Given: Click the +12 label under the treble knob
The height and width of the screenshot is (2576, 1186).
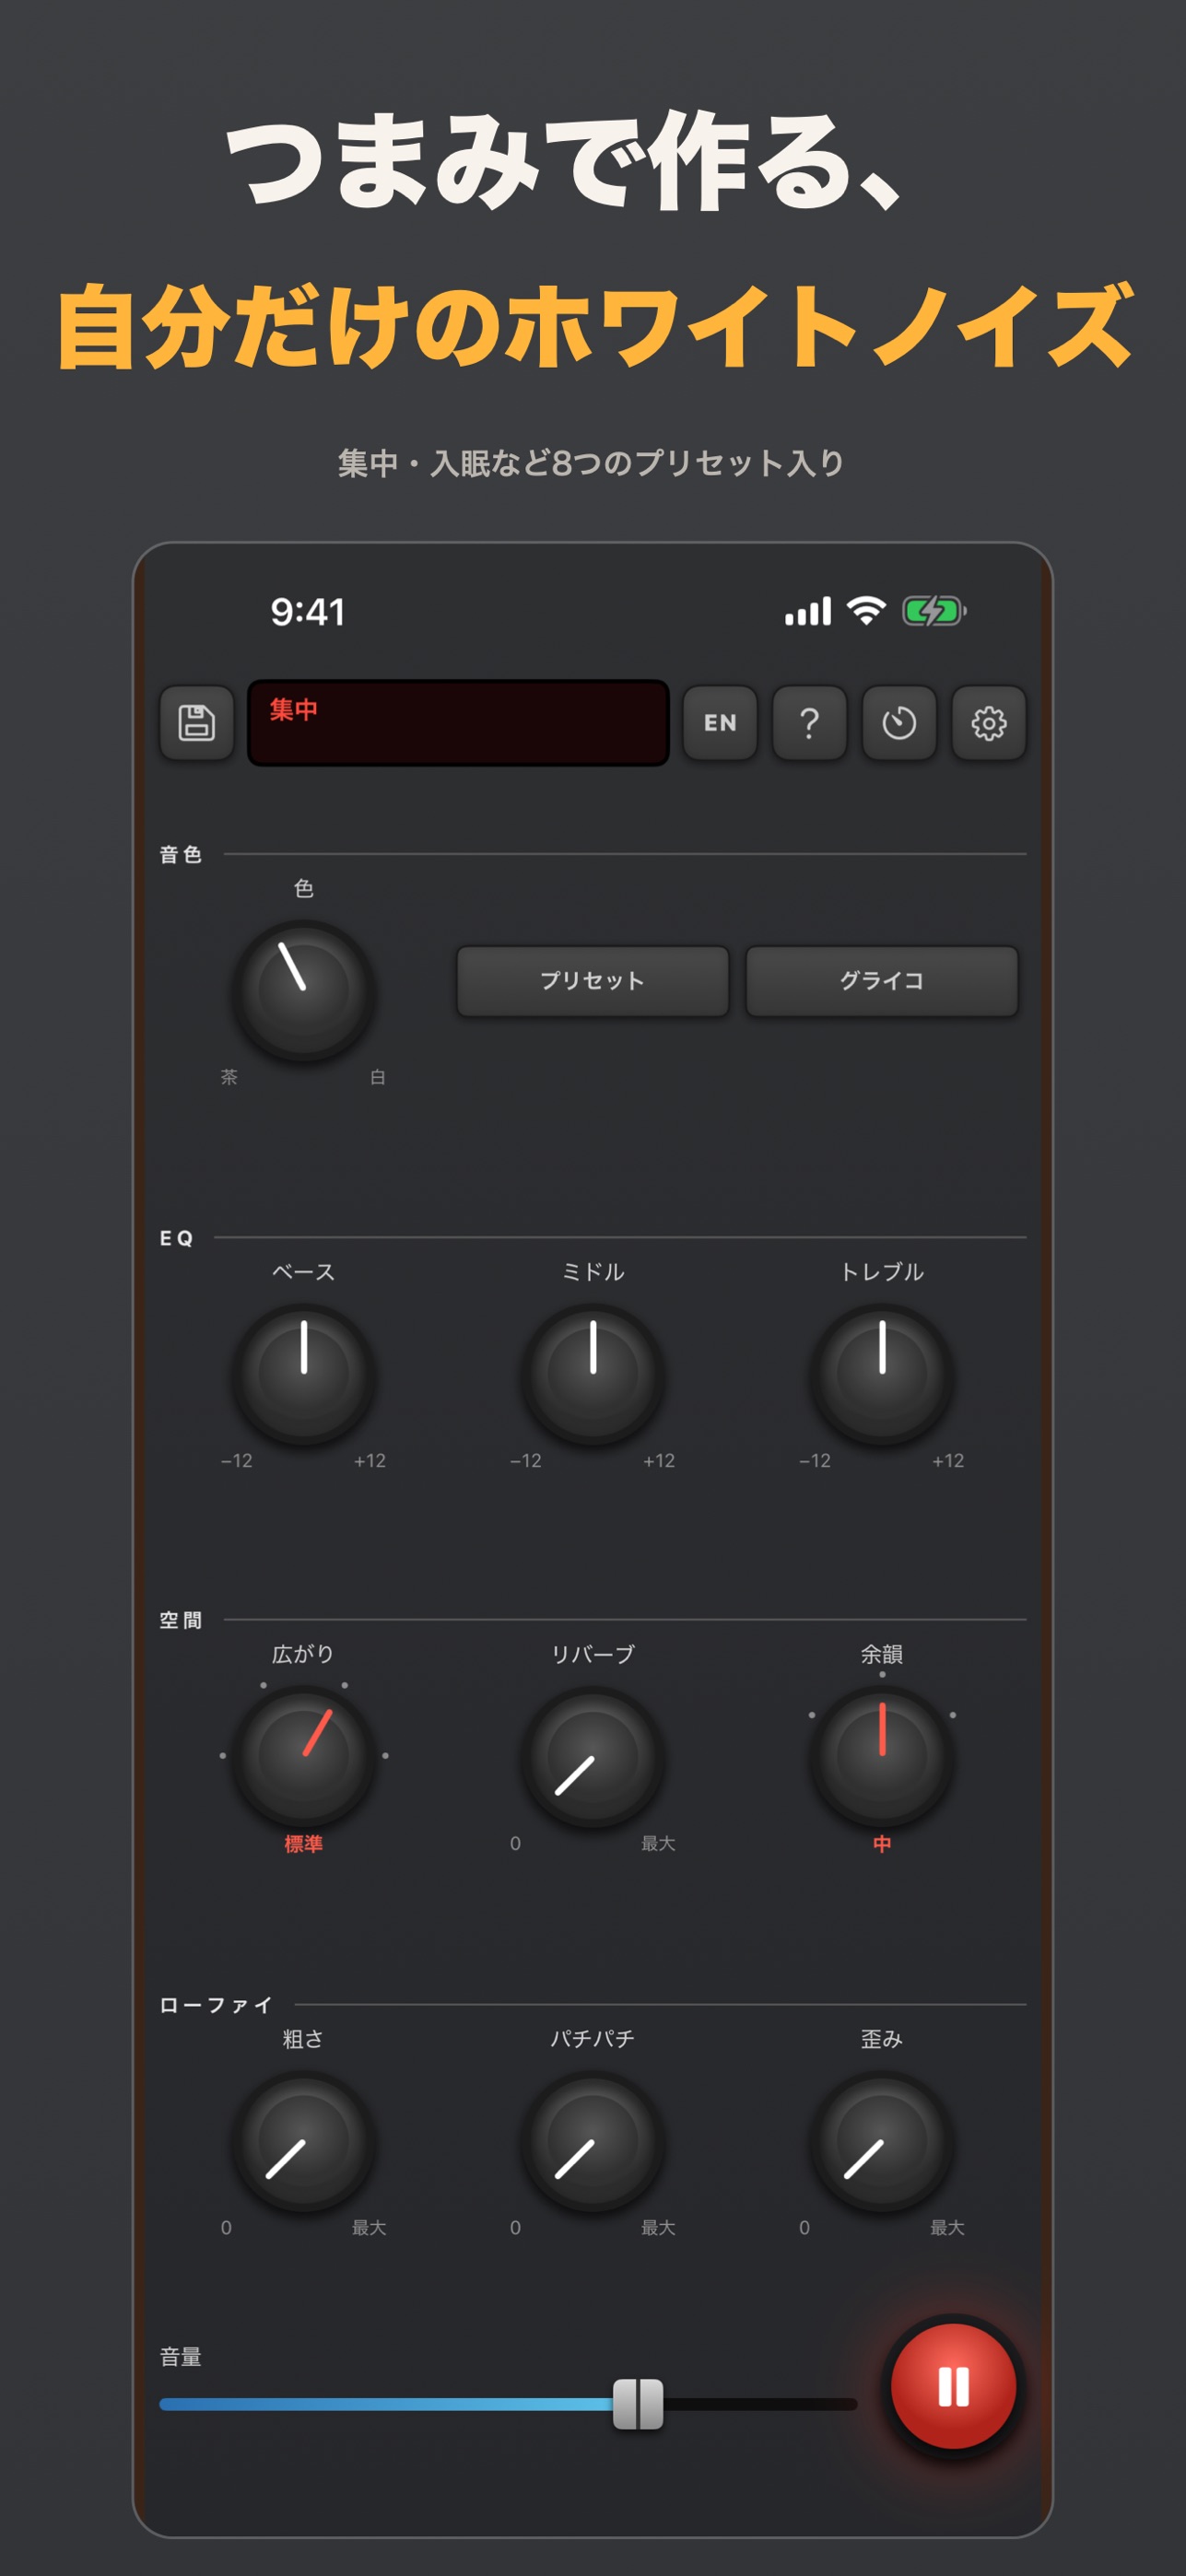Looking at the screenshot, I should click(948, 1461).
